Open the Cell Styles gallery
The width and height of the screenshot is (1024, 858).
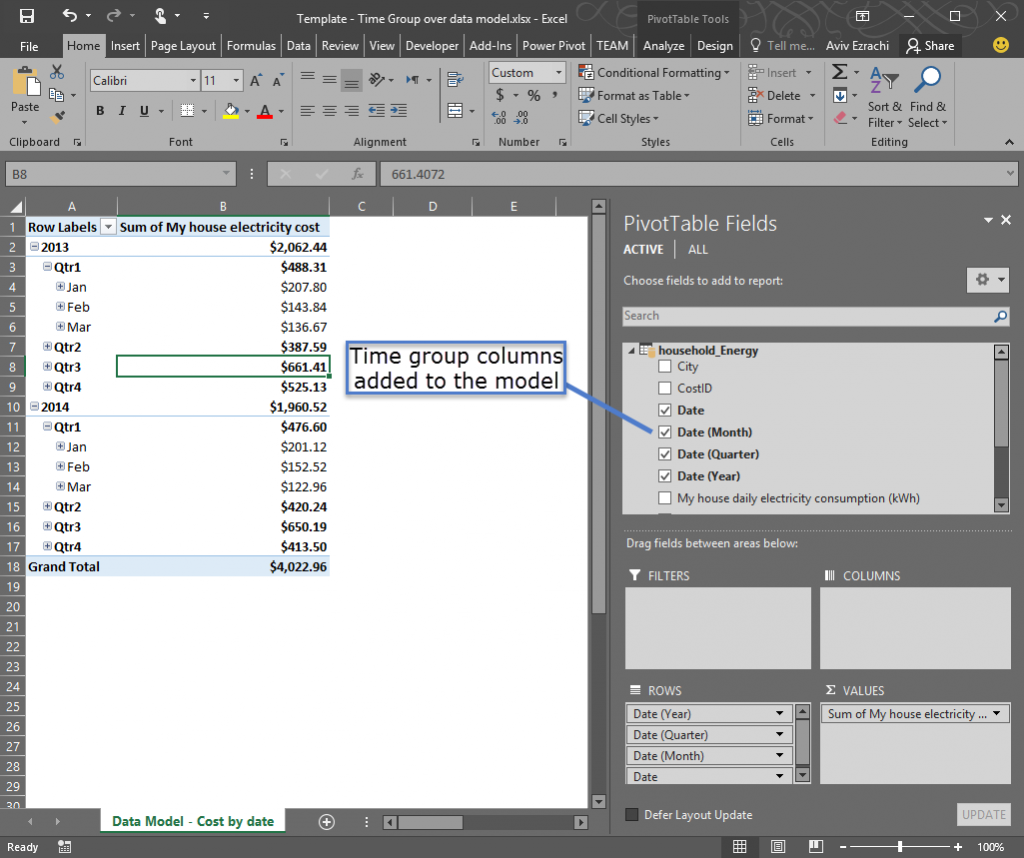619,118
